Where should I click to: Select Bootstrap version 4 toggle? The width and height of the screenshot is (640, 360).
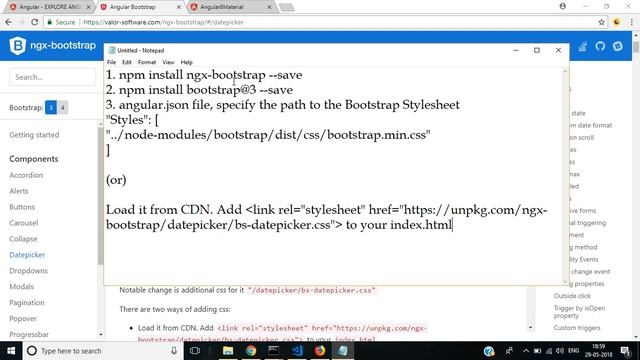coord(62,107)
